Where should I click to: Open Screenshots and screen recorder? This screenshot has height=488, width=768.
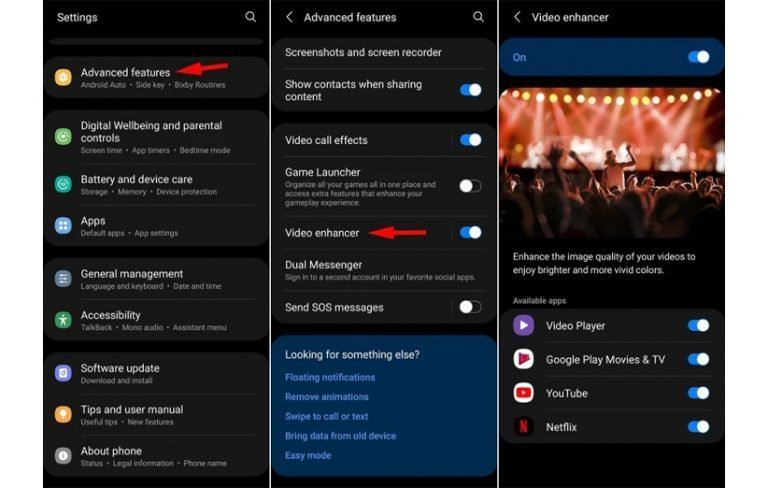tap(363, 52)
